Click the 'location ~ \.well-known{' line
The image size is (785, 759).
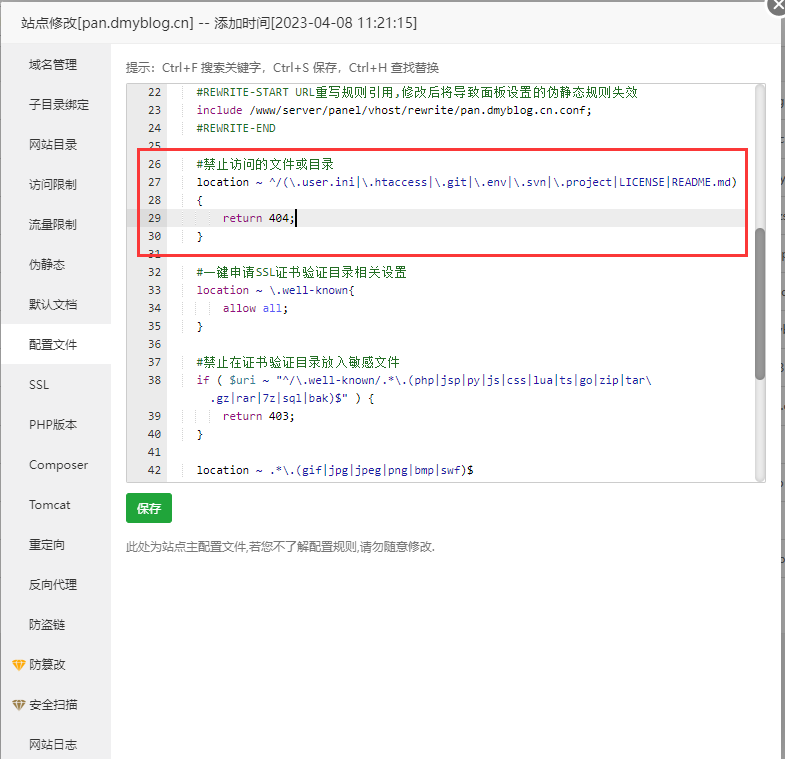point(275,290)
